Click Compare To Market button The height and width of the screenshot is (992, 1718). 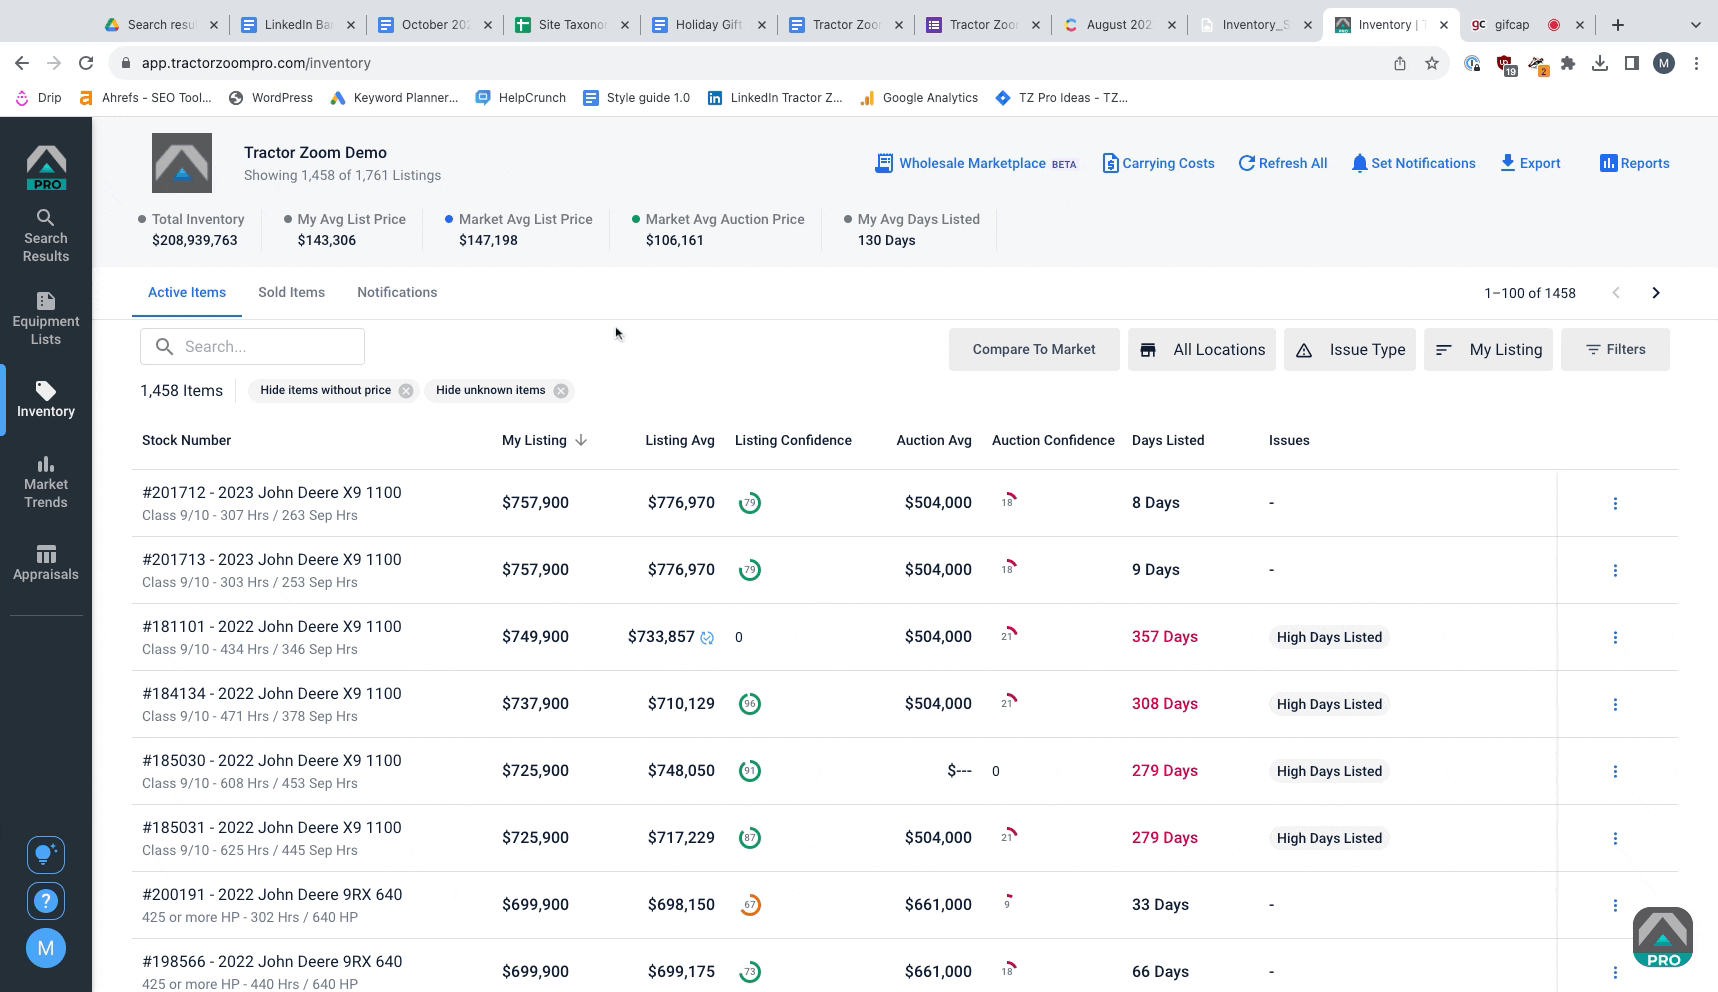[1034, 350]
